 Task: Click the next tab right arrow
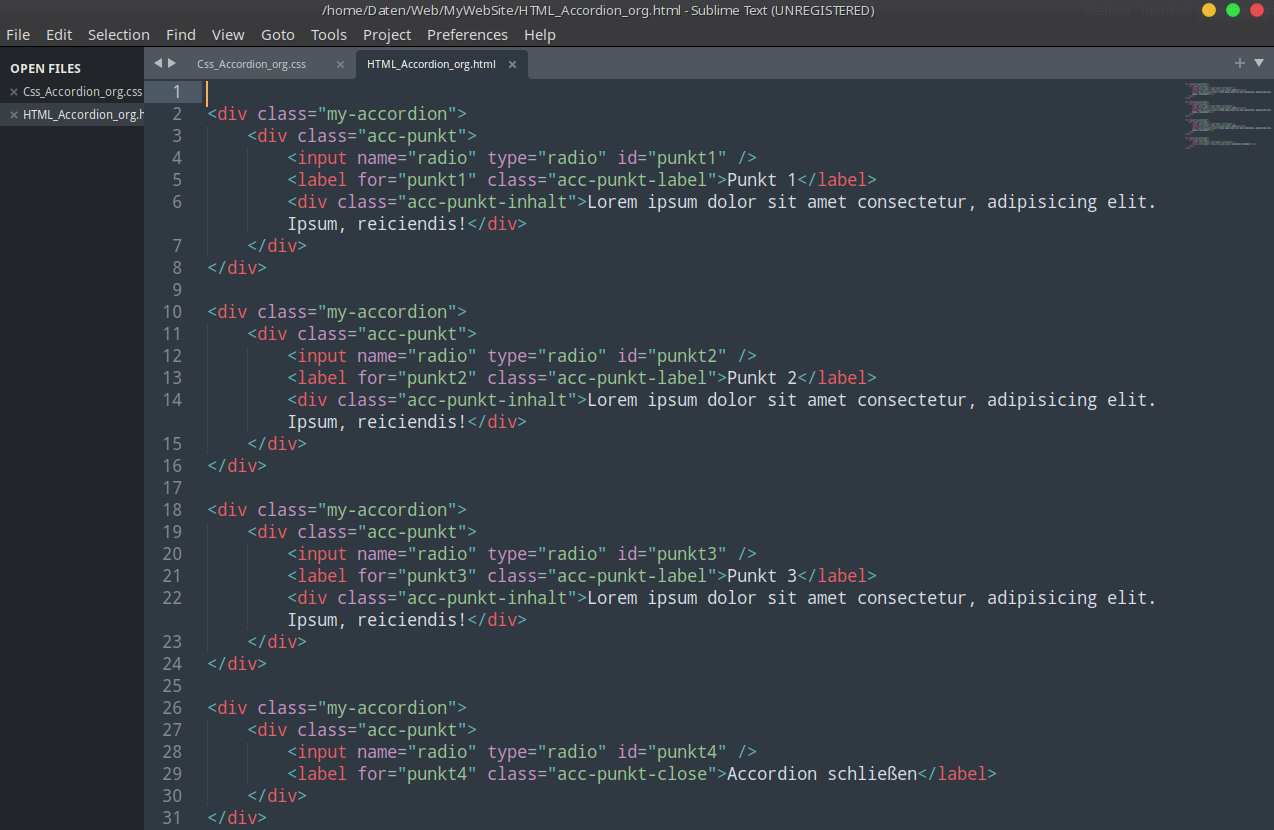pyautogui.click(x=172, y=63)
